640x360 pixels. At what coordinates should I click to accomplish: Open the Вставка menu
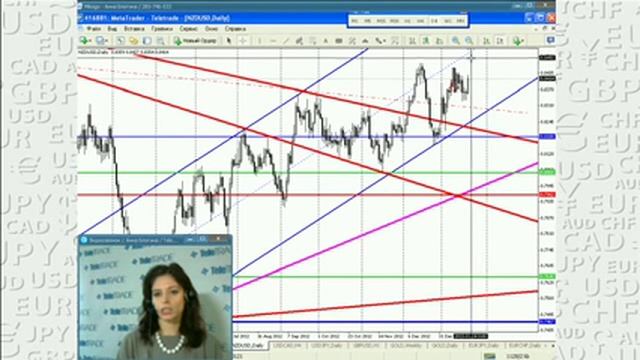(x=134, y=29)
